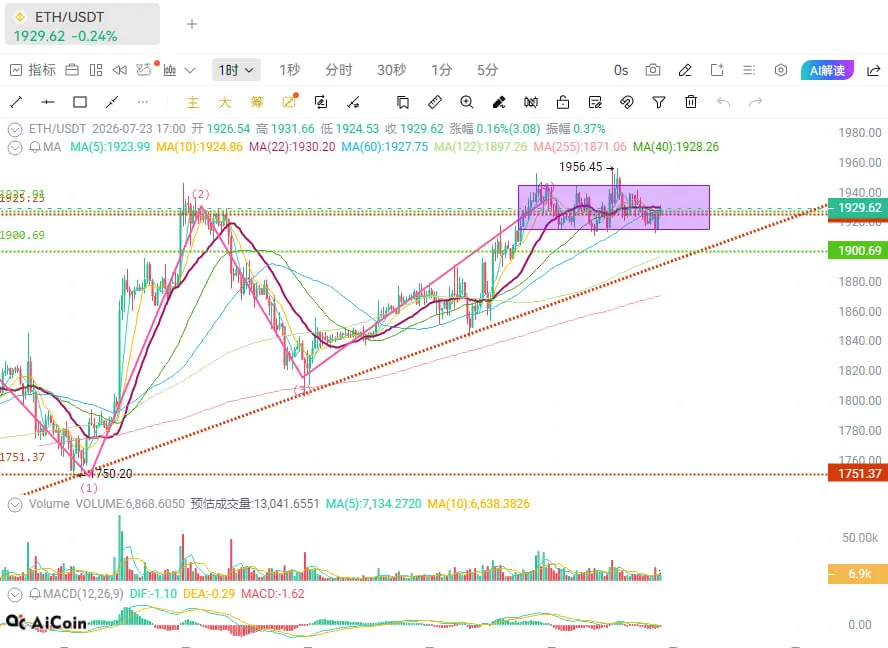Image resolution: width=888 pixels, height=648 pixels.
Task: Toggle the magnet snap tool
Action: [626, 103]
